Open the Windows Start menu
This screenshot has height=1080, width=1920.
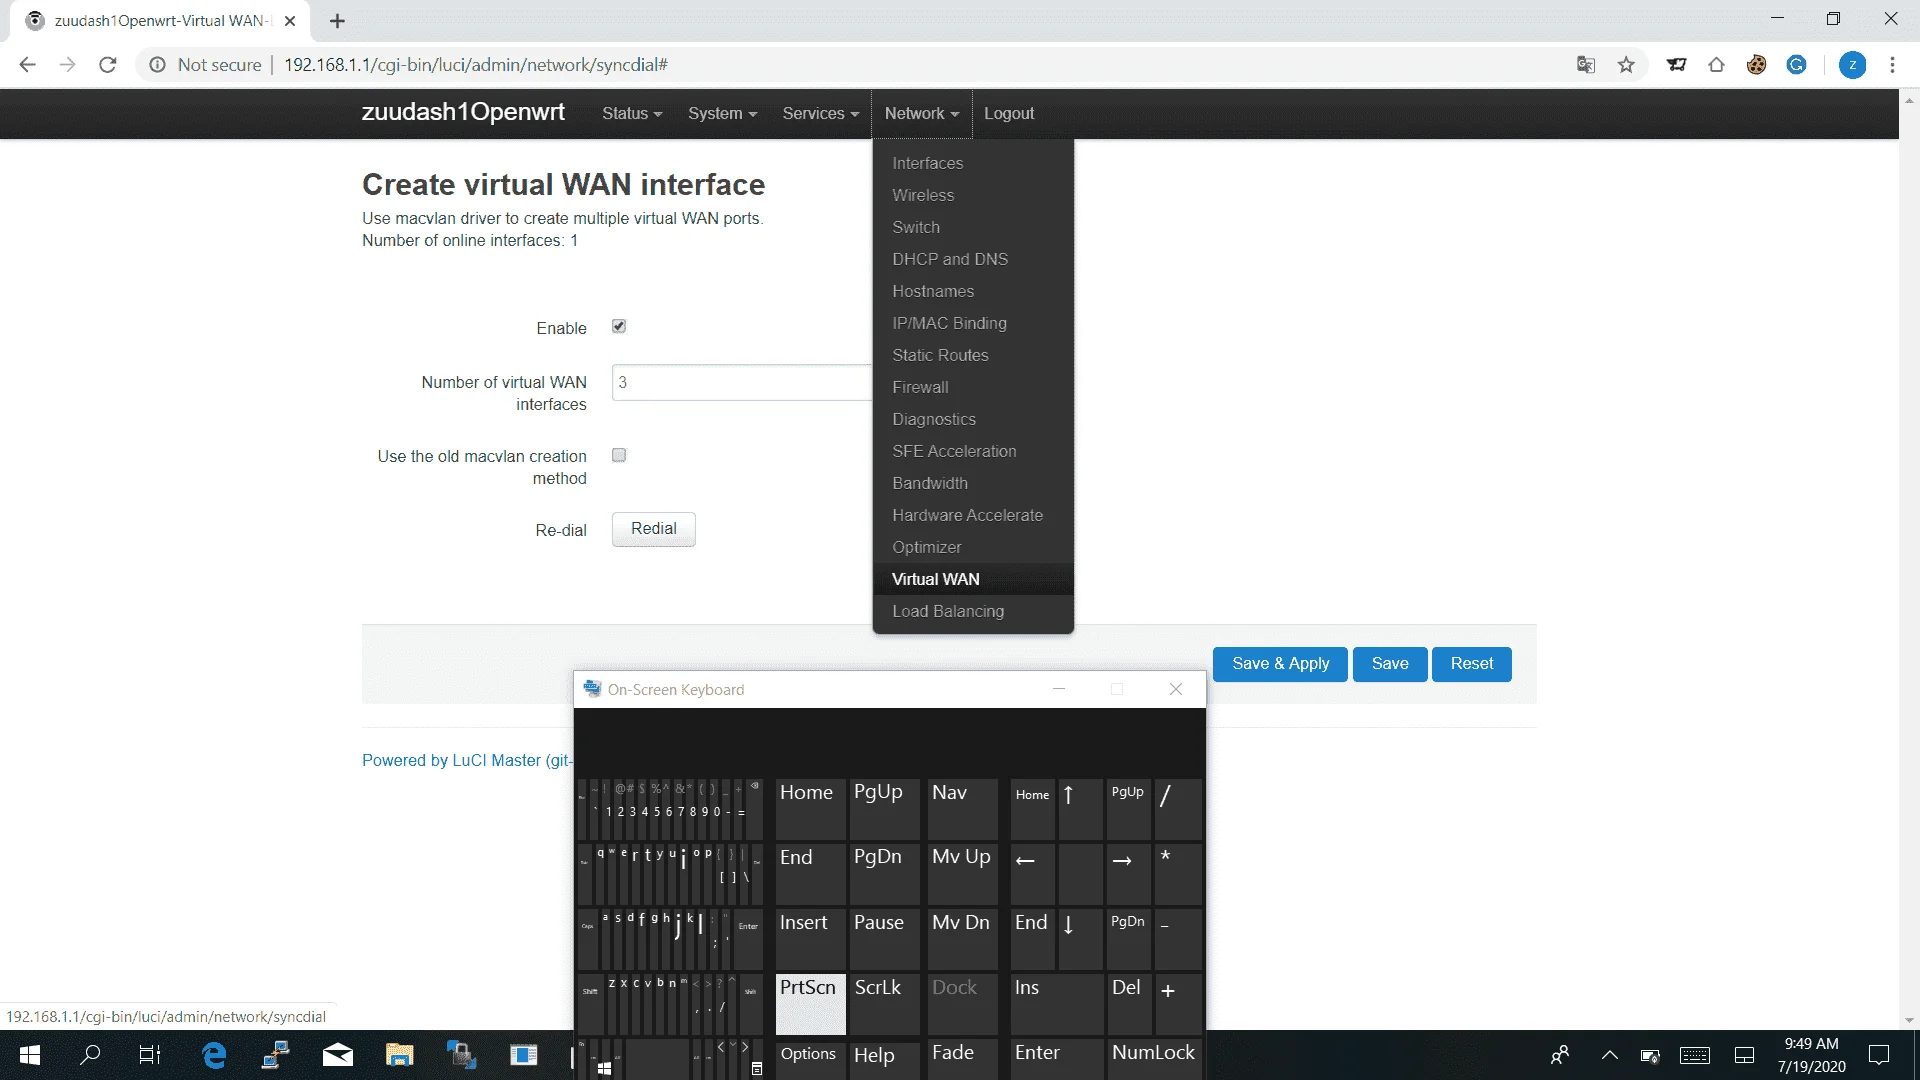click(30, 1055)
